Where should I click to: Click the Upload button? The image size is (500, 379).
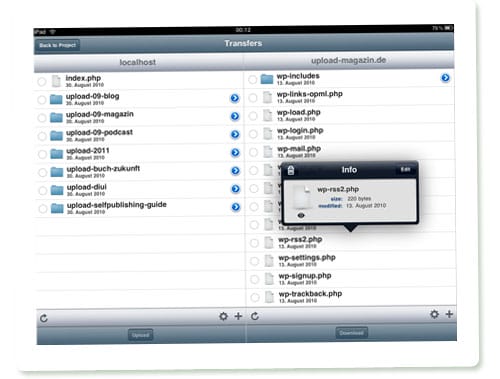click(140, 335)
